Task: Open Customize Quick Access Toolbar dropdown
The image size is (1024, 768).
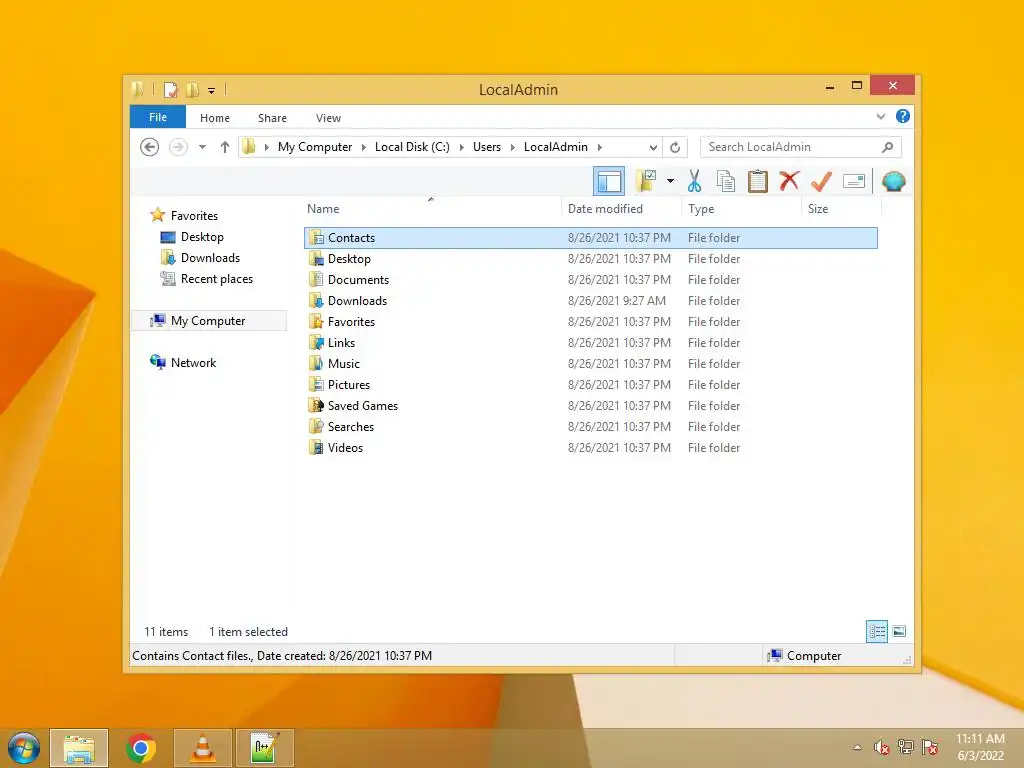Action: click(x=212, y=90)
